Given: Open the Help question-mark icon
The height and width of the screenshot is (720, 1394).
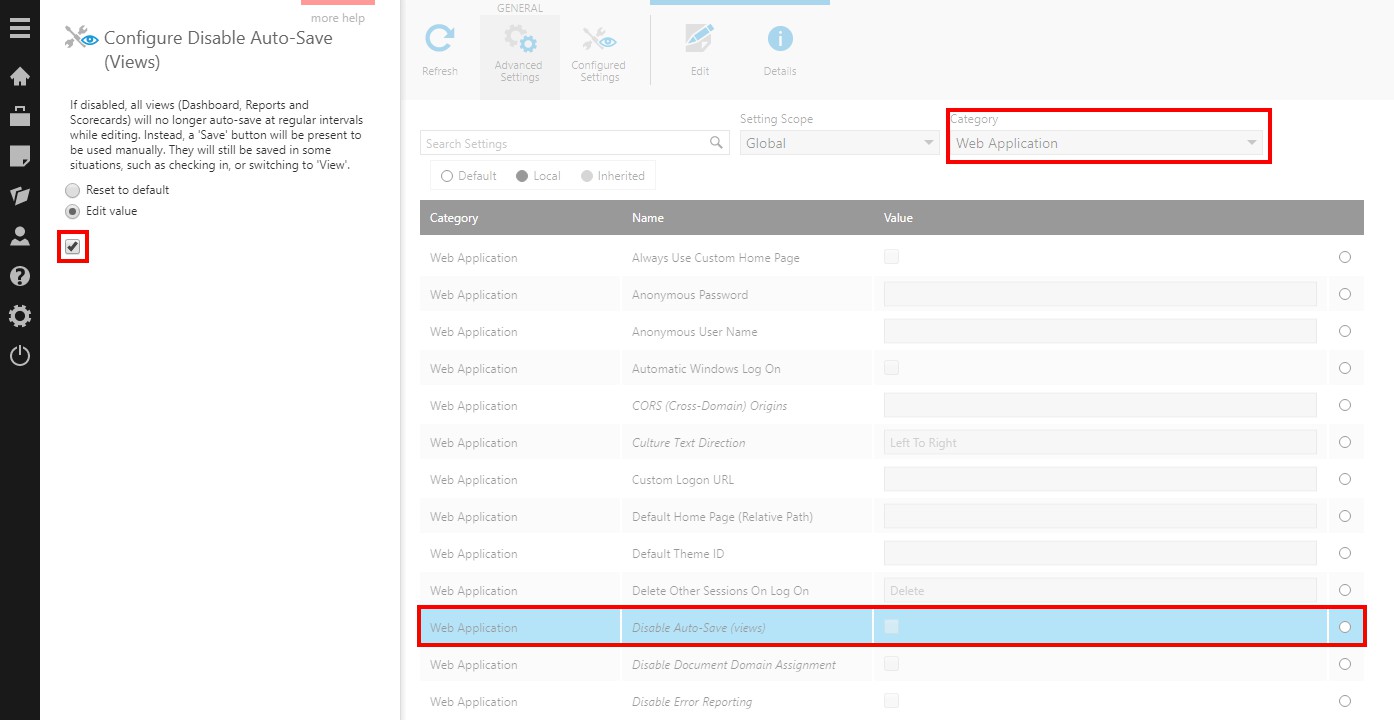Looking at the screenshot, I should (20, 276).
